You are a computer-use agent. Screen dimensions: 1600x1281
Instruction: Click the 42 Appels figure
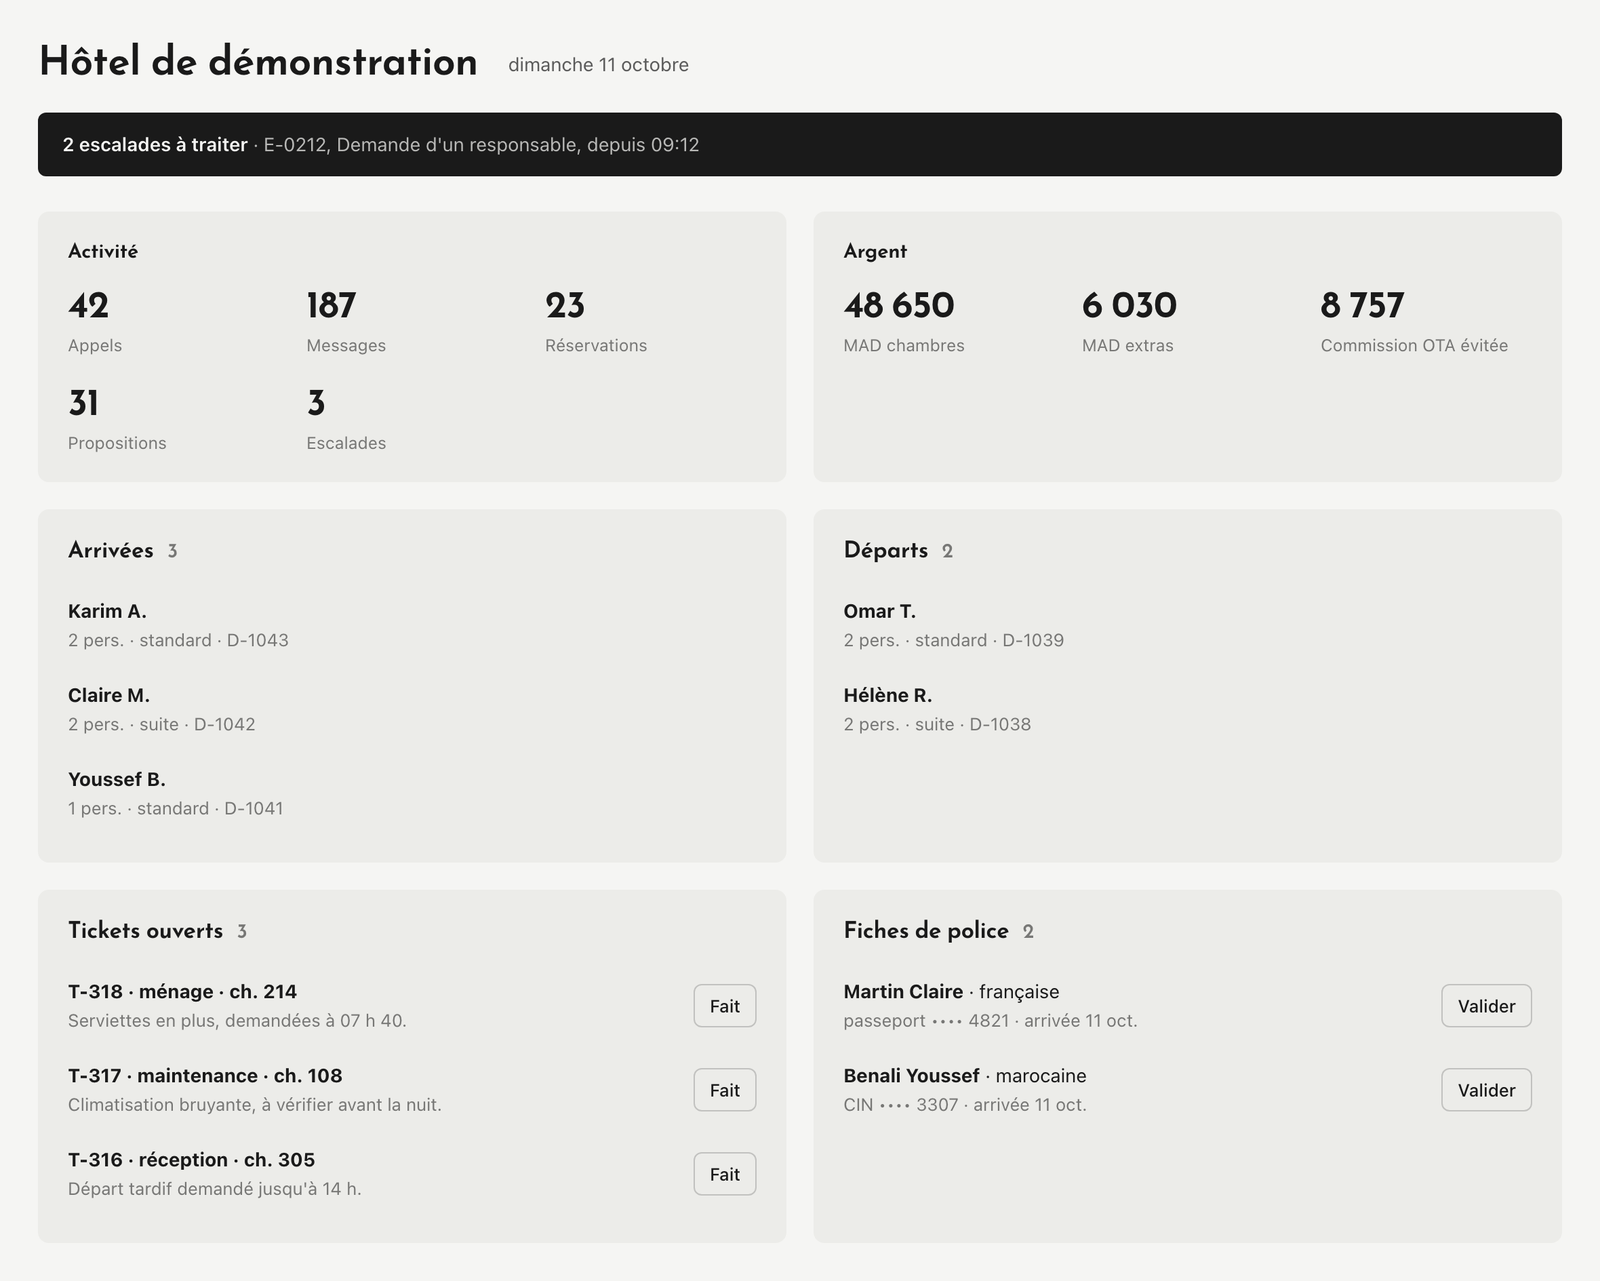[88, 306]
